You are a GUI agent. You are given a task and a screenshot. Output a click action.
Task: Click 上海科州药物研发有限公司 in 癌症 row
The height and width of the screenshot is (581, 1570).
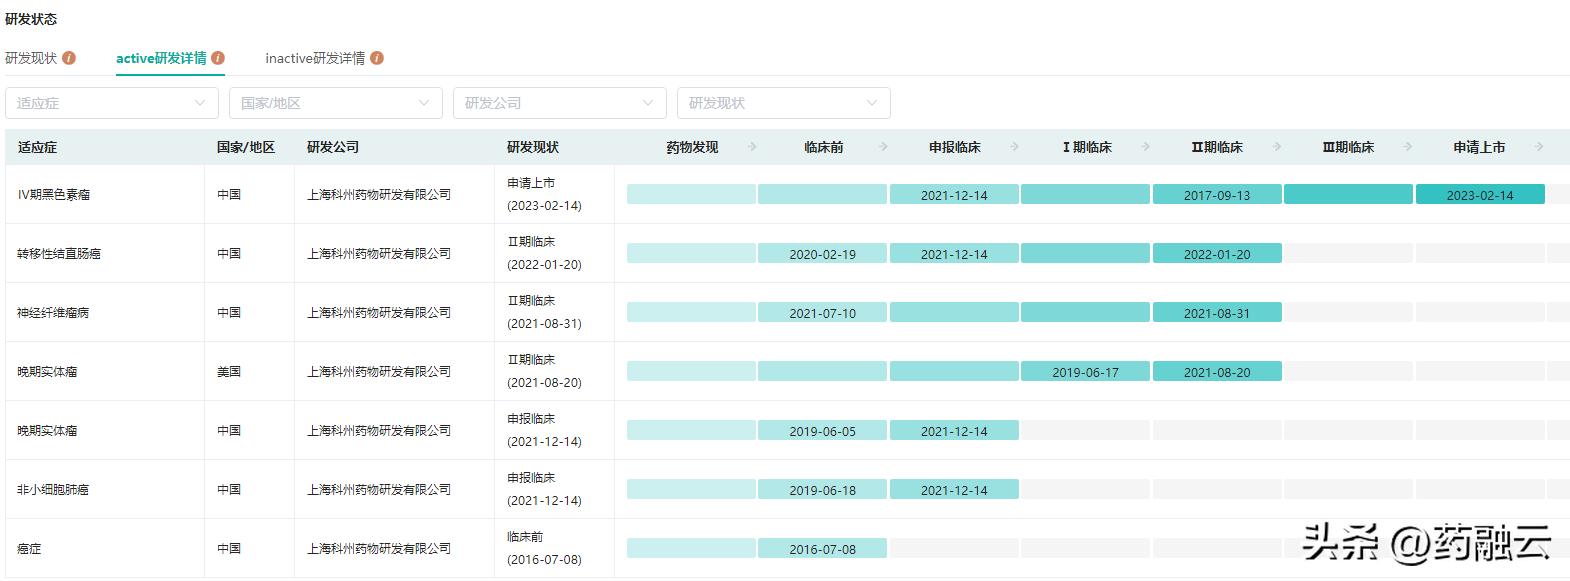click(379, 549)
